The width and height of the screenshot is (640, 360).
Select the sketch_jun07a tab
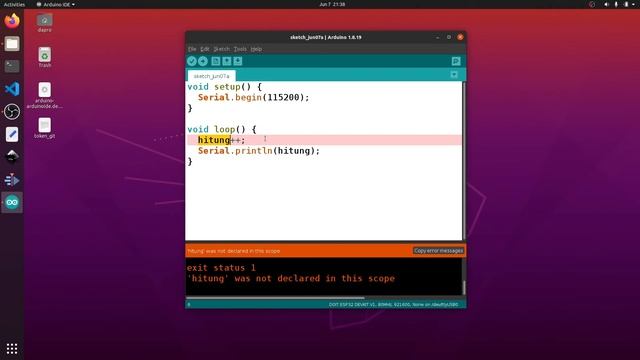(x=211, y=76)
